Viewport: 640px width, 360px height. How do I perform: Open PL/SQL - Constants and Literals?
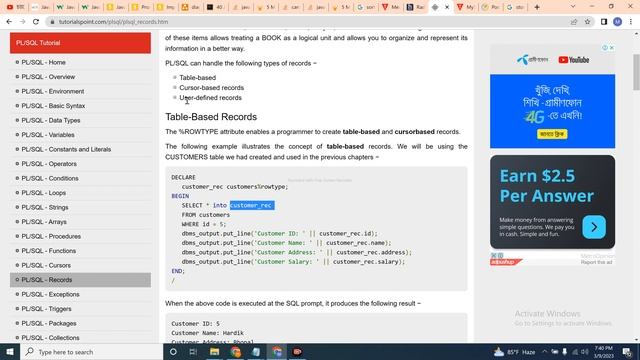[66, 149]
